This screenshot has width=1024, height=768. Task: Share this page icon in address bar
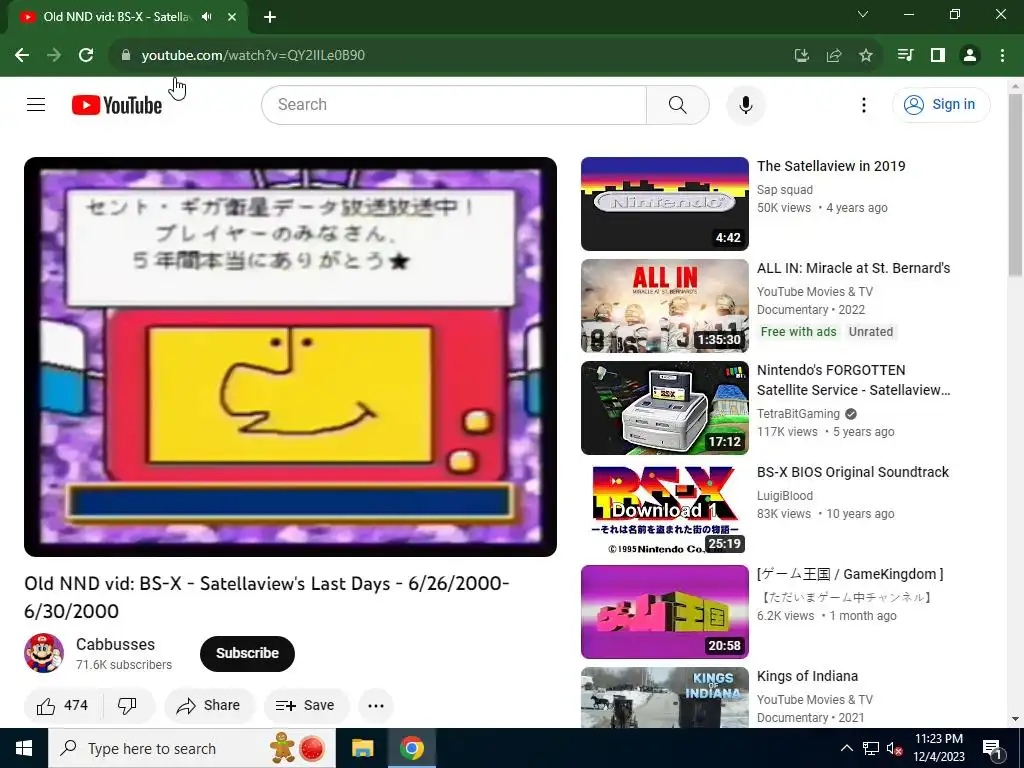(x=833, y=55)
